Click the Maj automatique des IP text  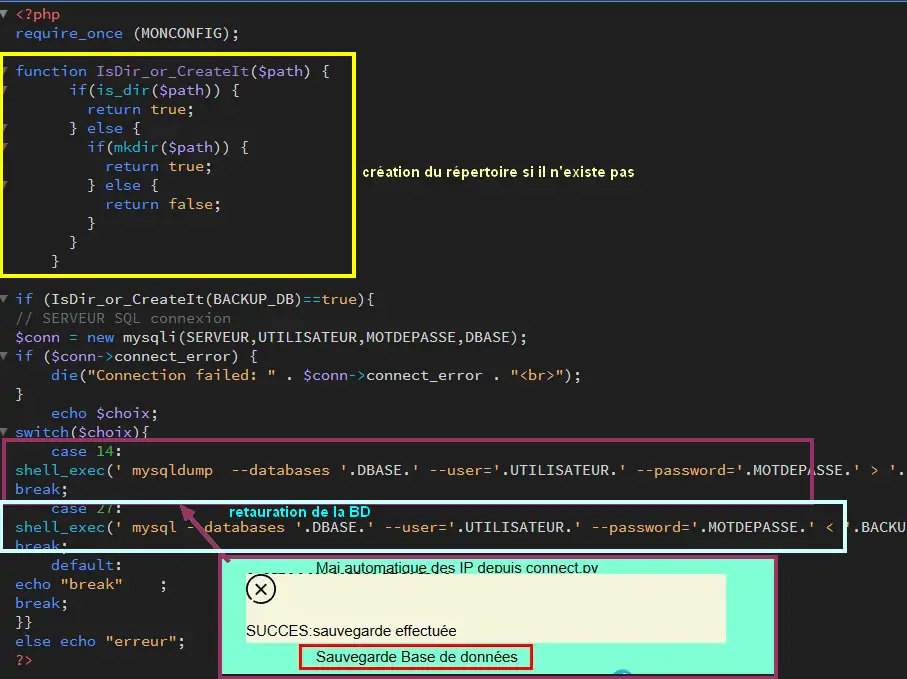point(457,568)
